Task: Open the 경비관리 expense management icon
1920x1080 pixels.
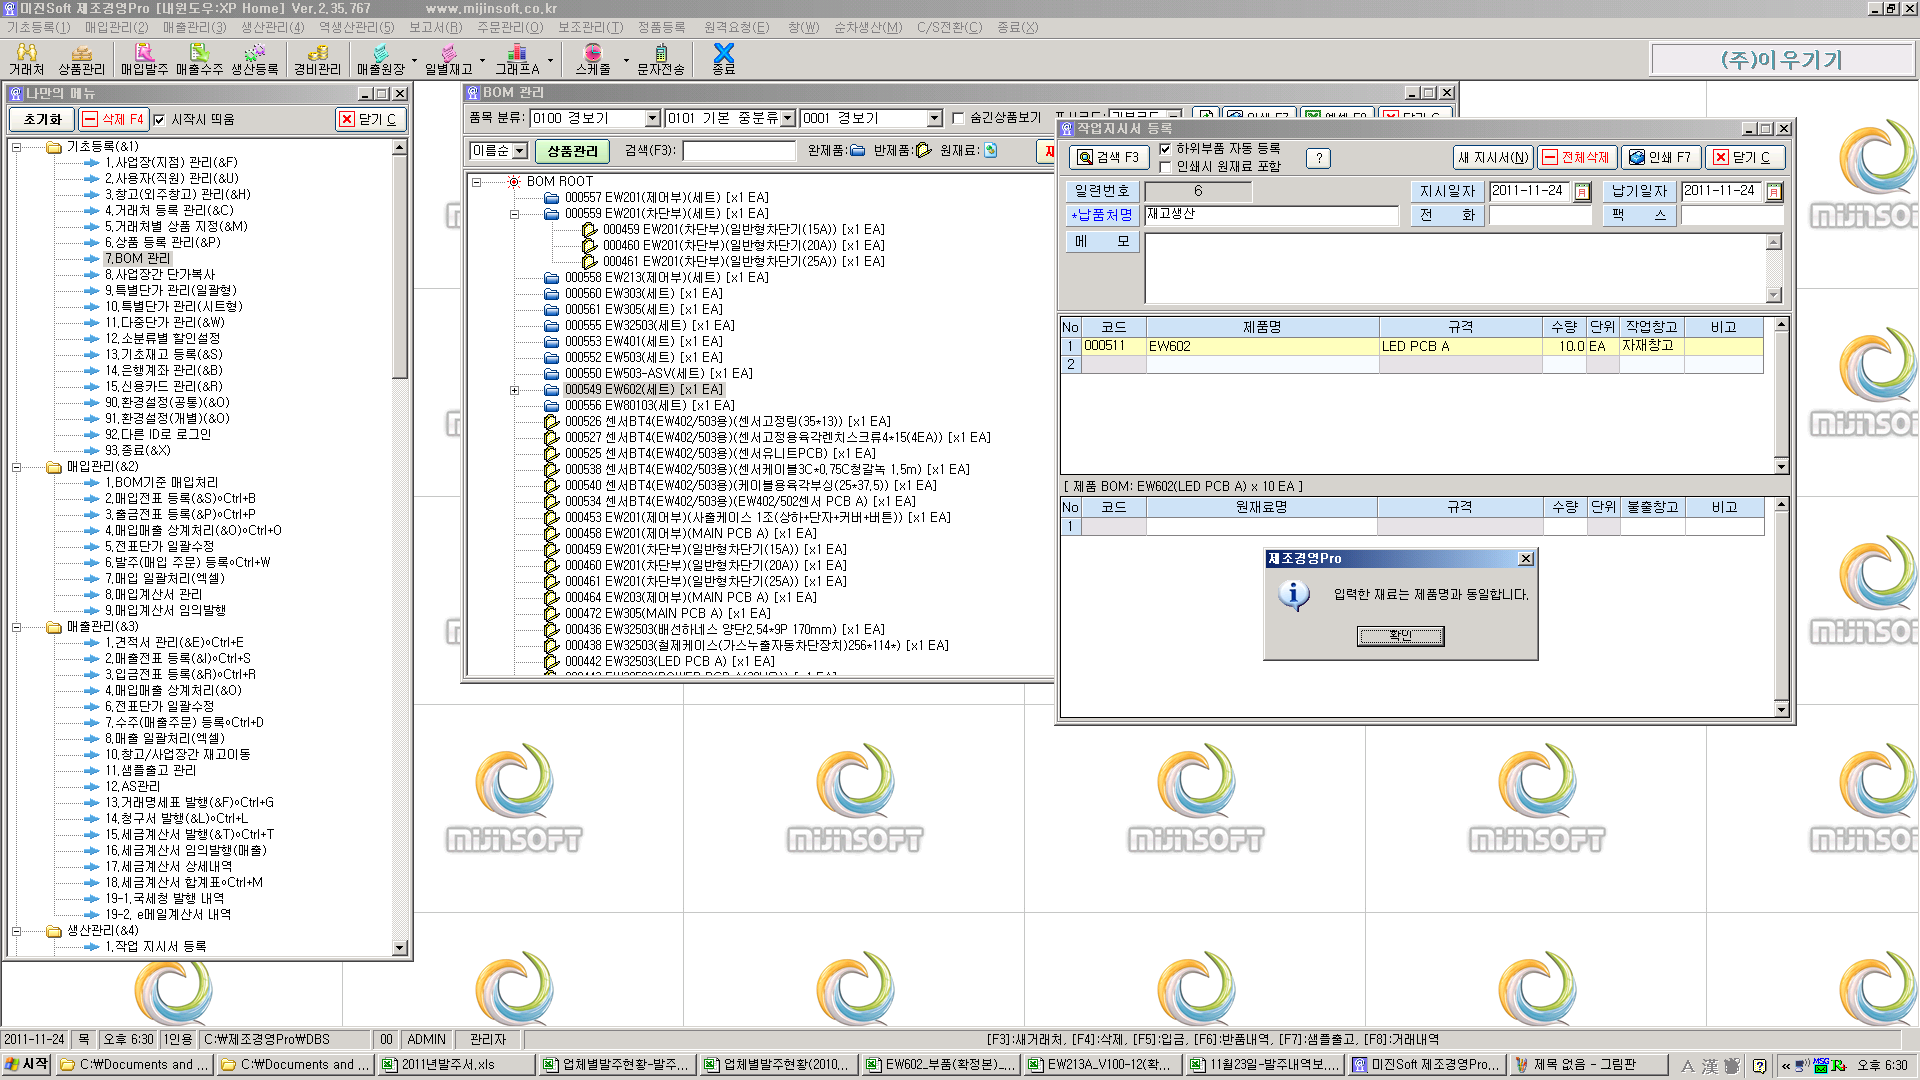Action: pos(317,59)
